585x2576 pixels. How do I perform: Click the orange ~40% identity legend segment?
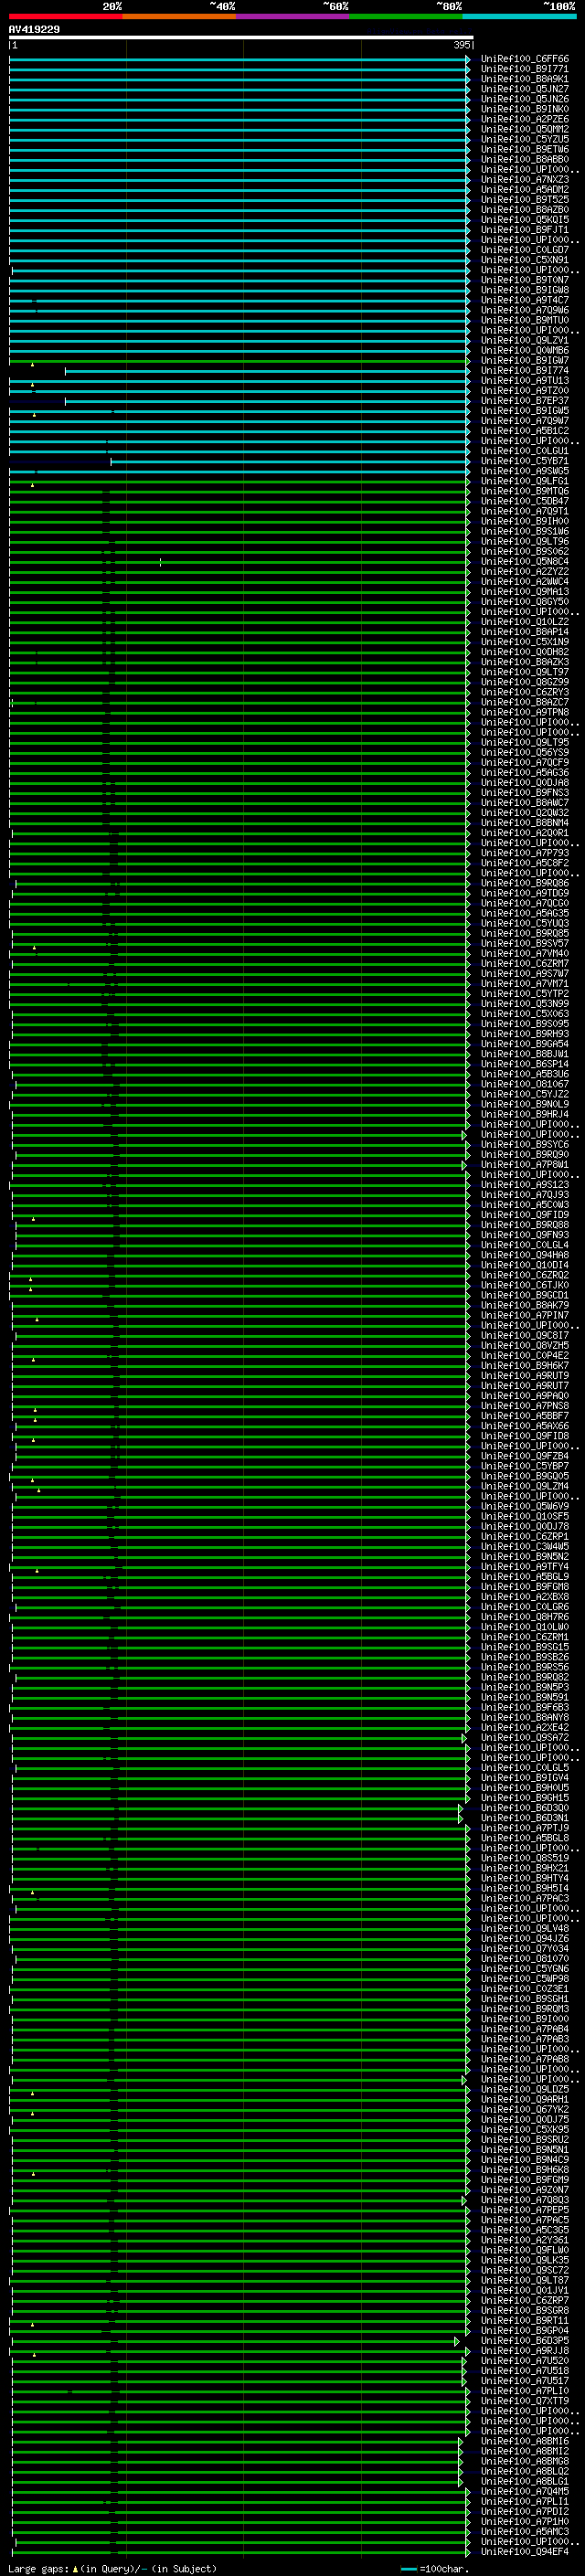coord(179,17)
